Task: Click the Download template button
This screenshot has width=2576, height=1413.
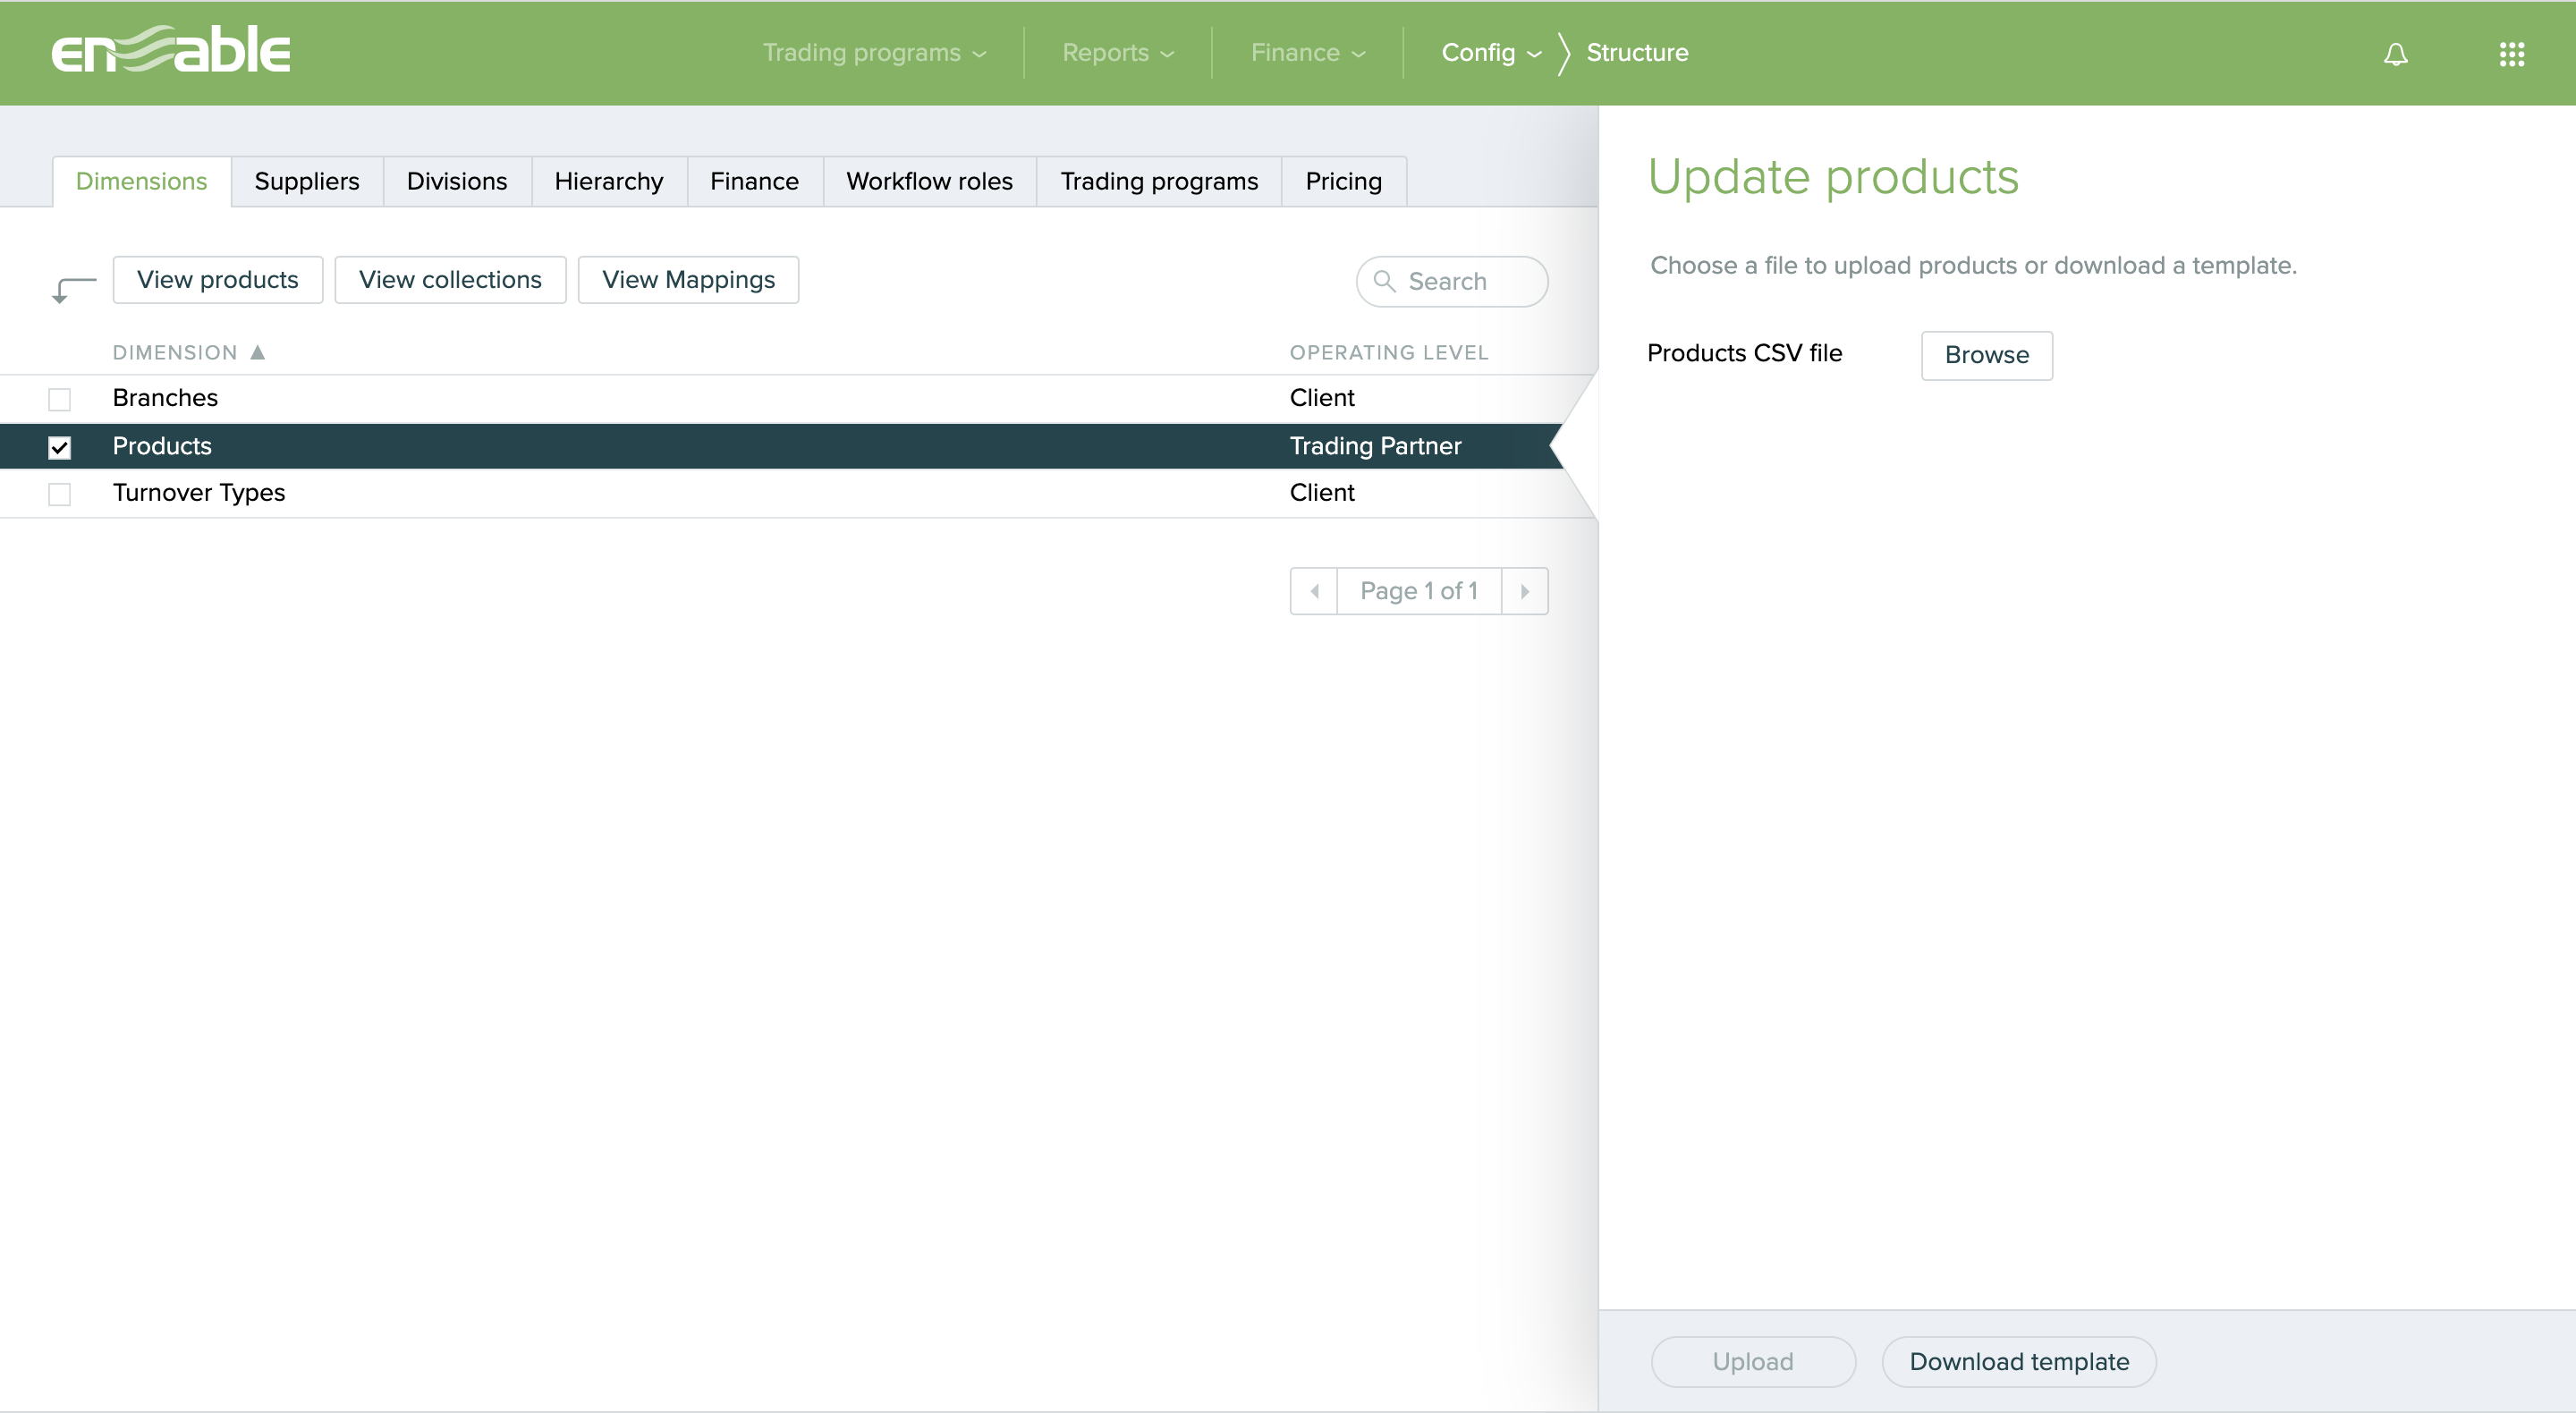Action: pos(2018,1361)
